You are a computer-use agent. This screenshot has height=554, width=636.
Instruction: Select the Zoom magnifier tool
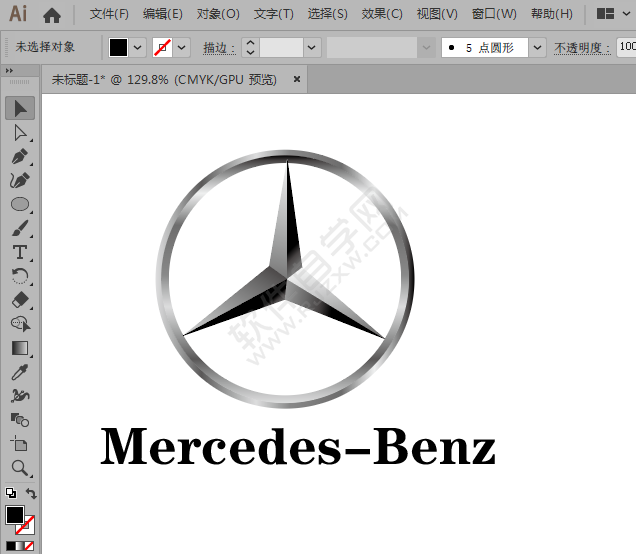pos(20,467)
